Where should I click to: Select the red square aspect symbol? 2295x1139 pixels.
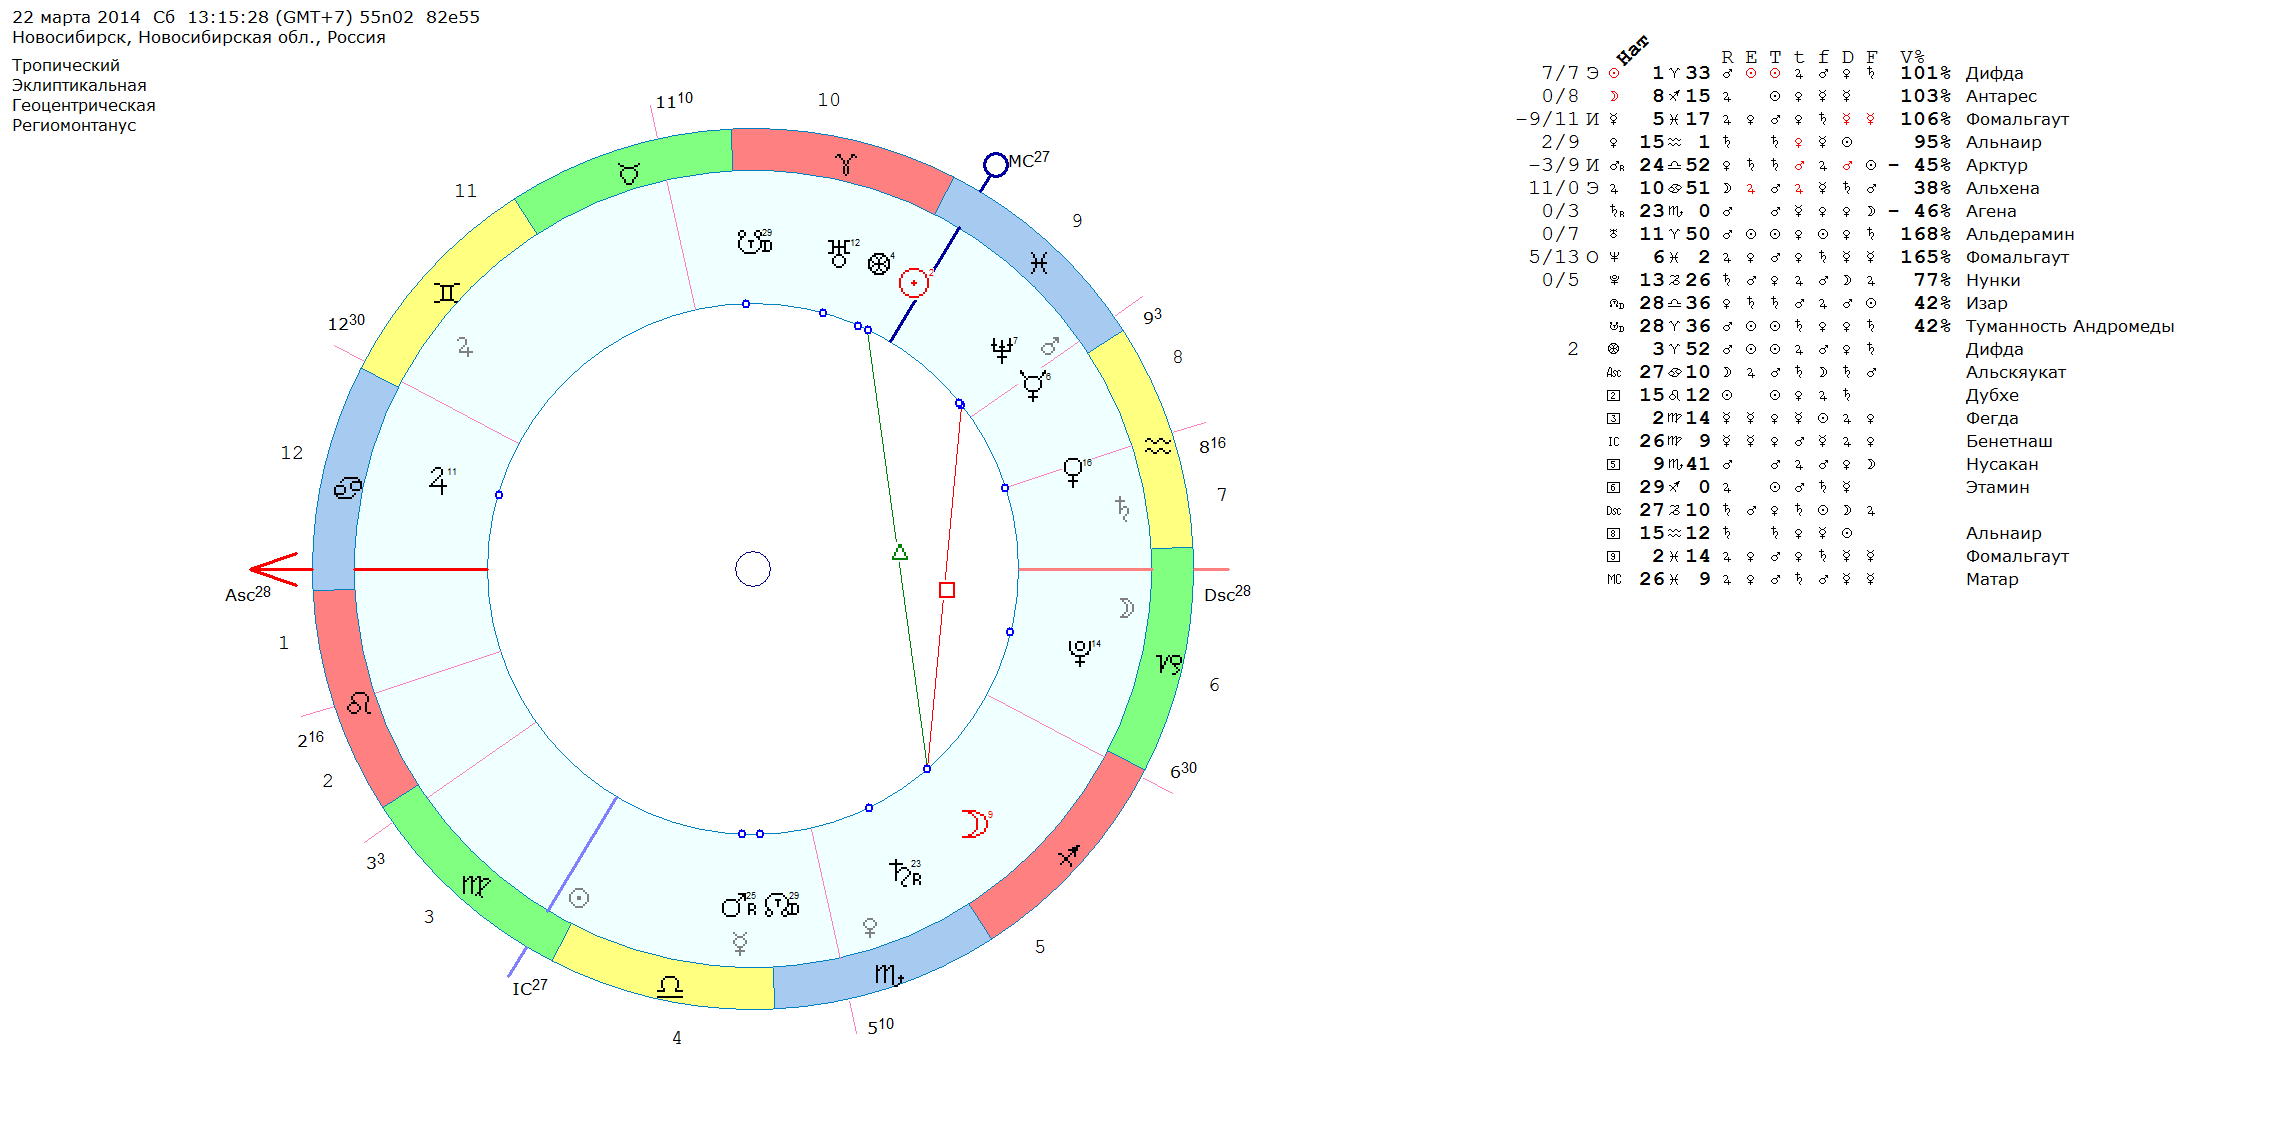[x=947, y=590]
